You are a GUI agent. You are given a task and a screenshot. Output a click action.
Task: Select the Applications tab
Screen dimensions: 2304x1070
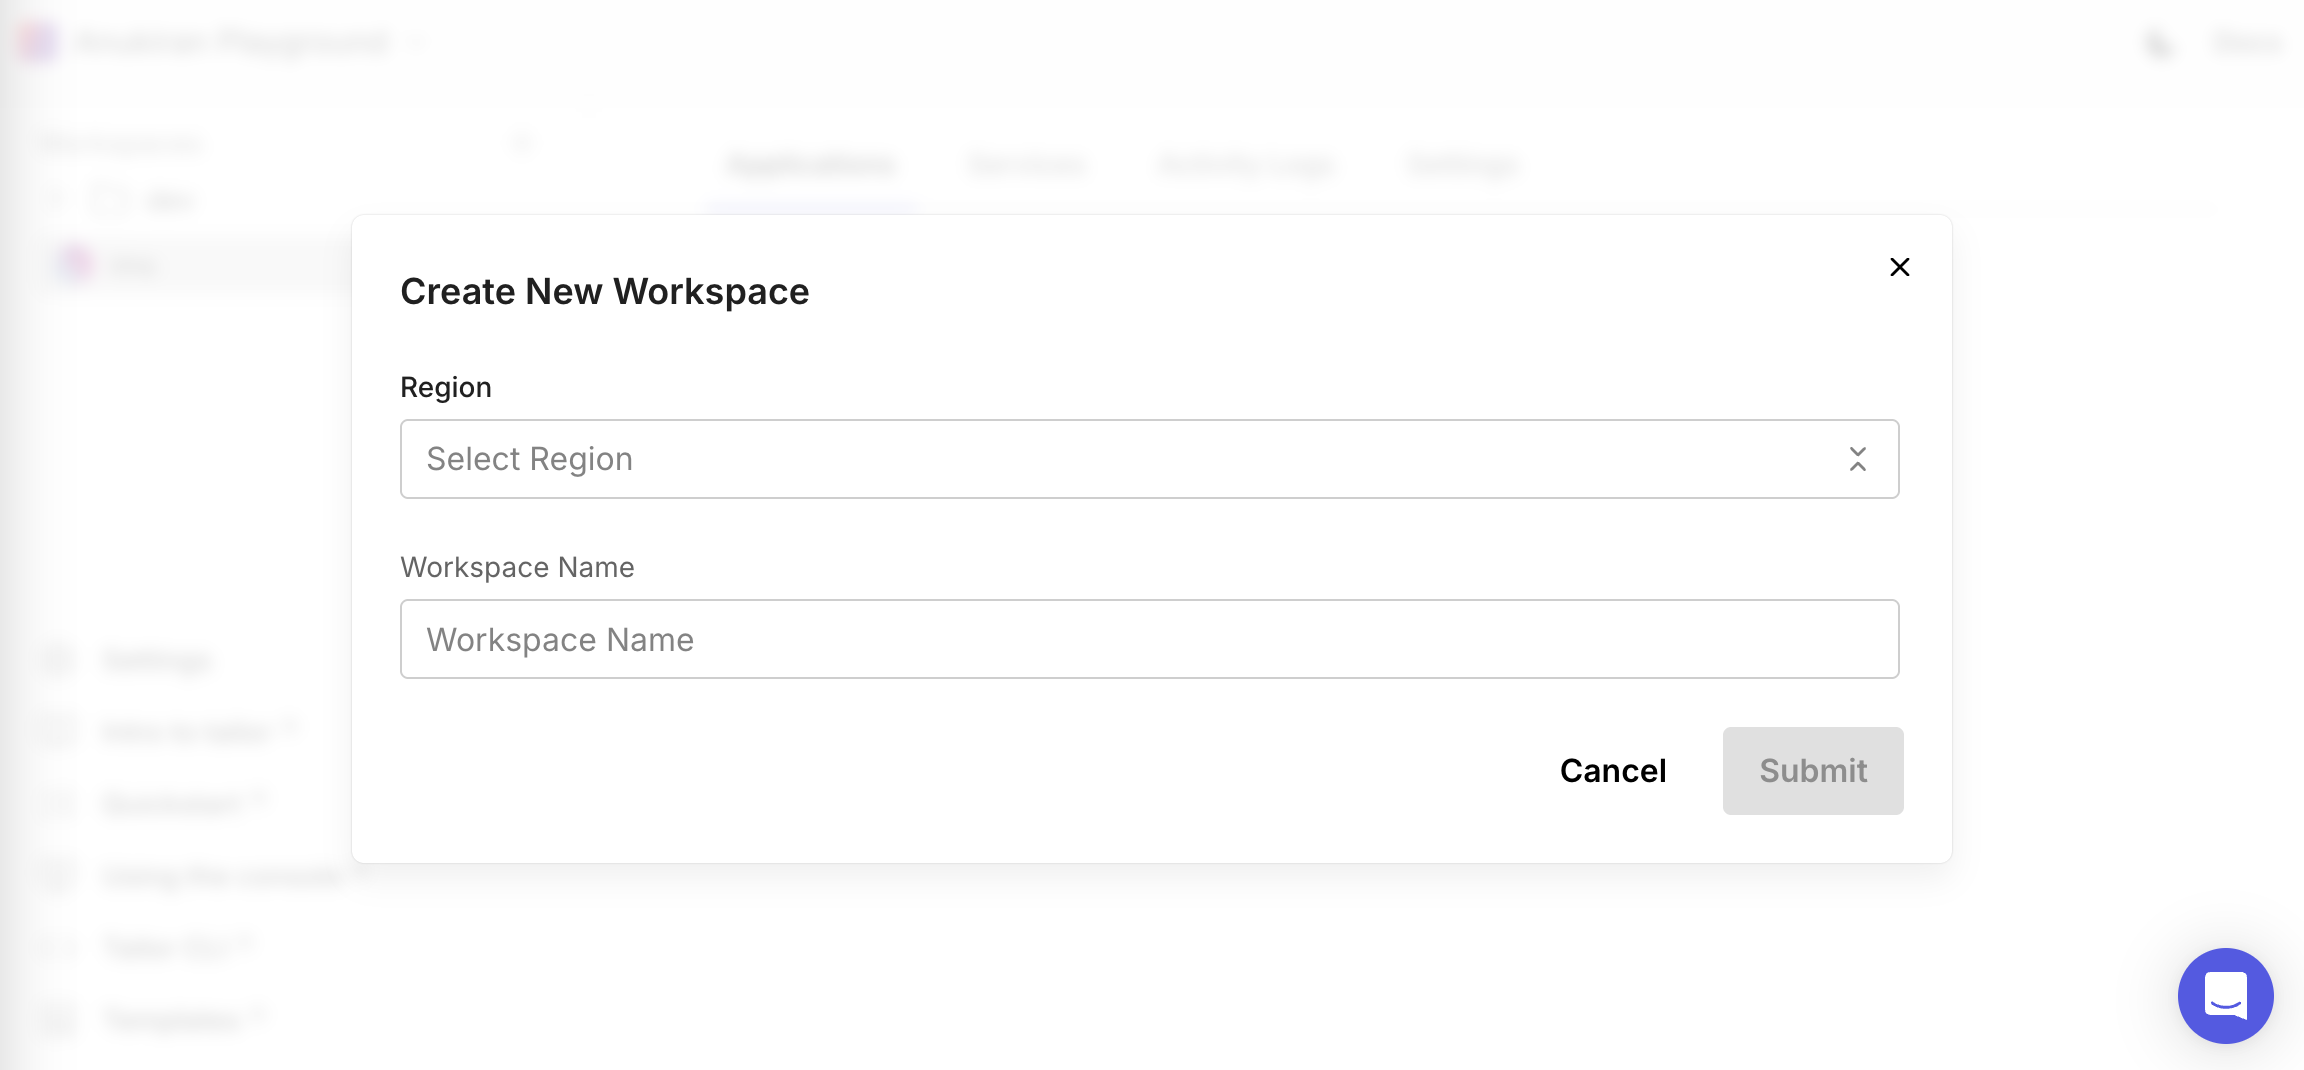[x=812, y=164]
